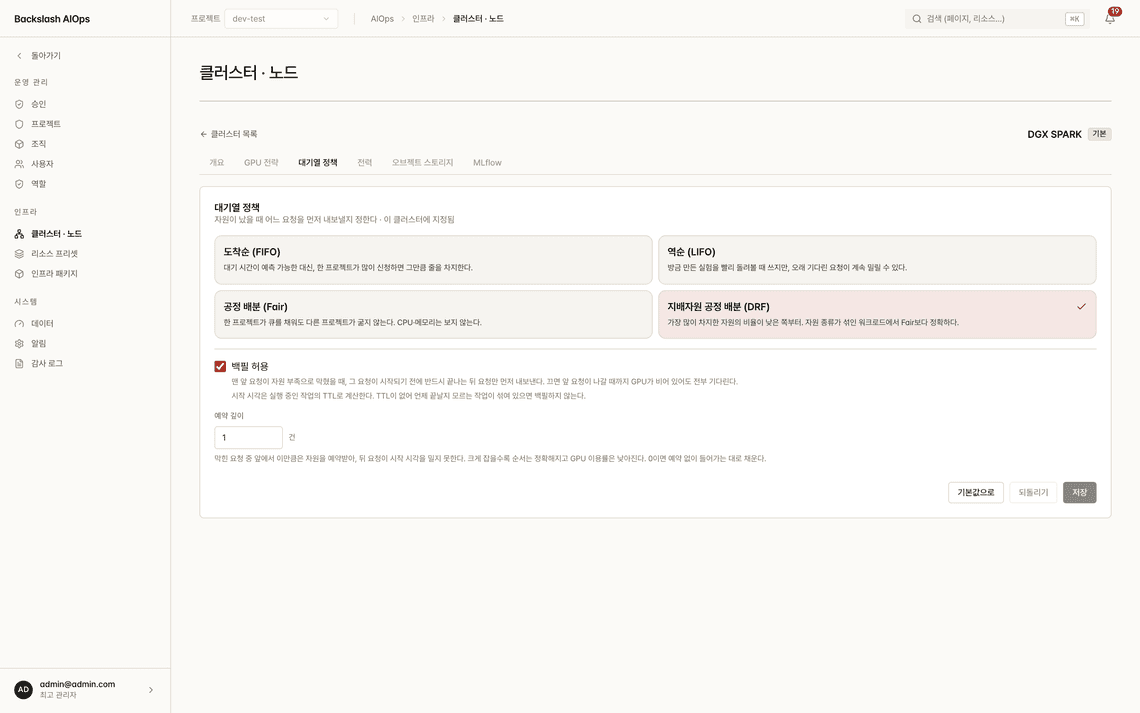The image size is (1140, 713).
Task: Click the 저장 save button
Action: [1080, 493]
